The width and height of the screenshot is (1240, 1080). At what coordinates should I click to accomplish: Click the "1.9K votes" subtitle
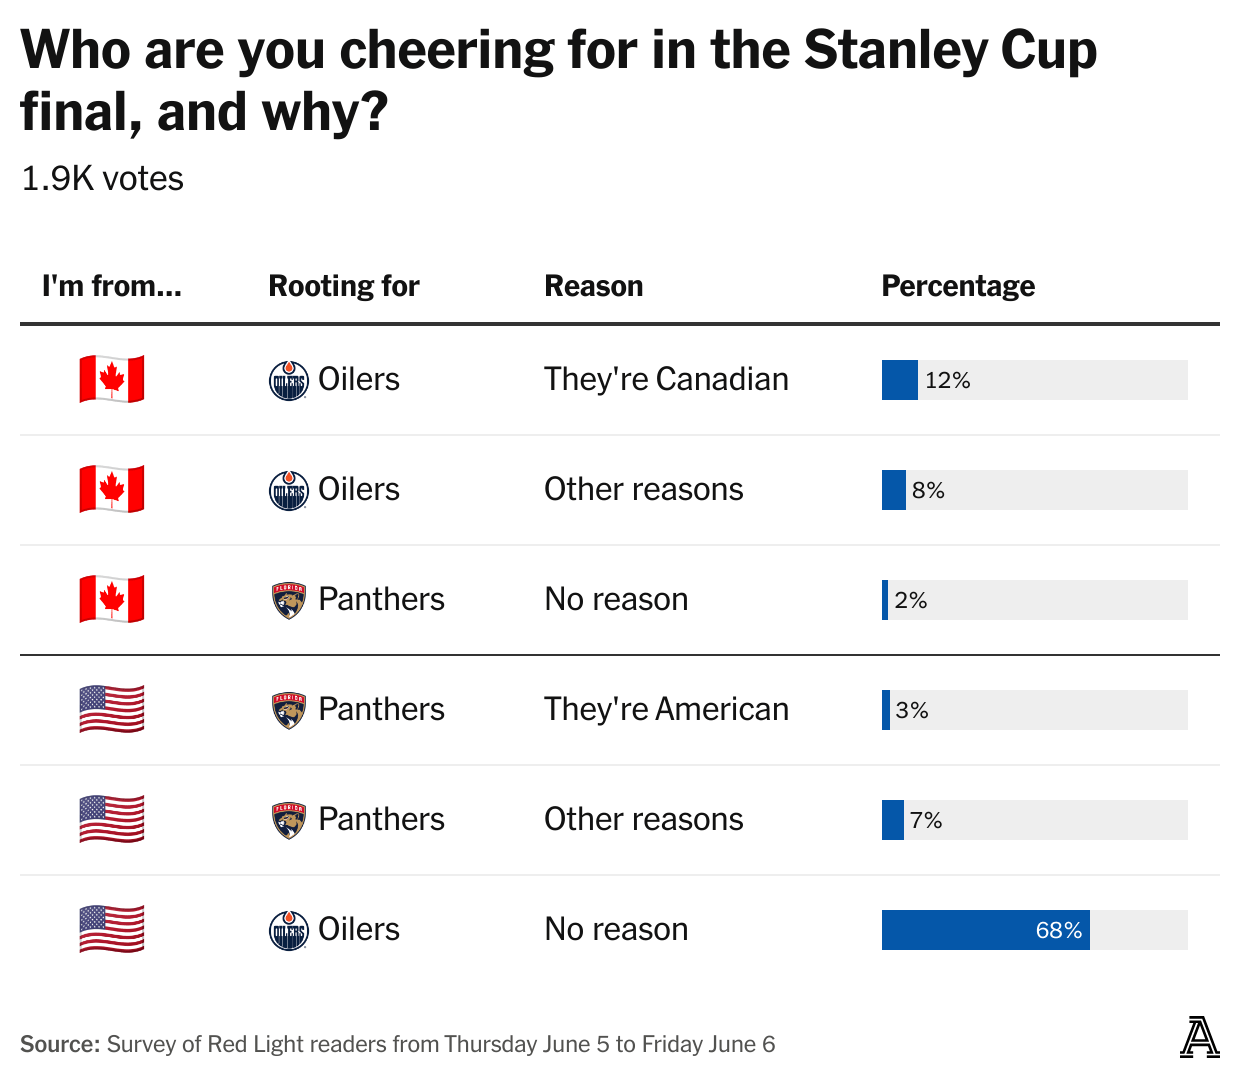point(103,179)
